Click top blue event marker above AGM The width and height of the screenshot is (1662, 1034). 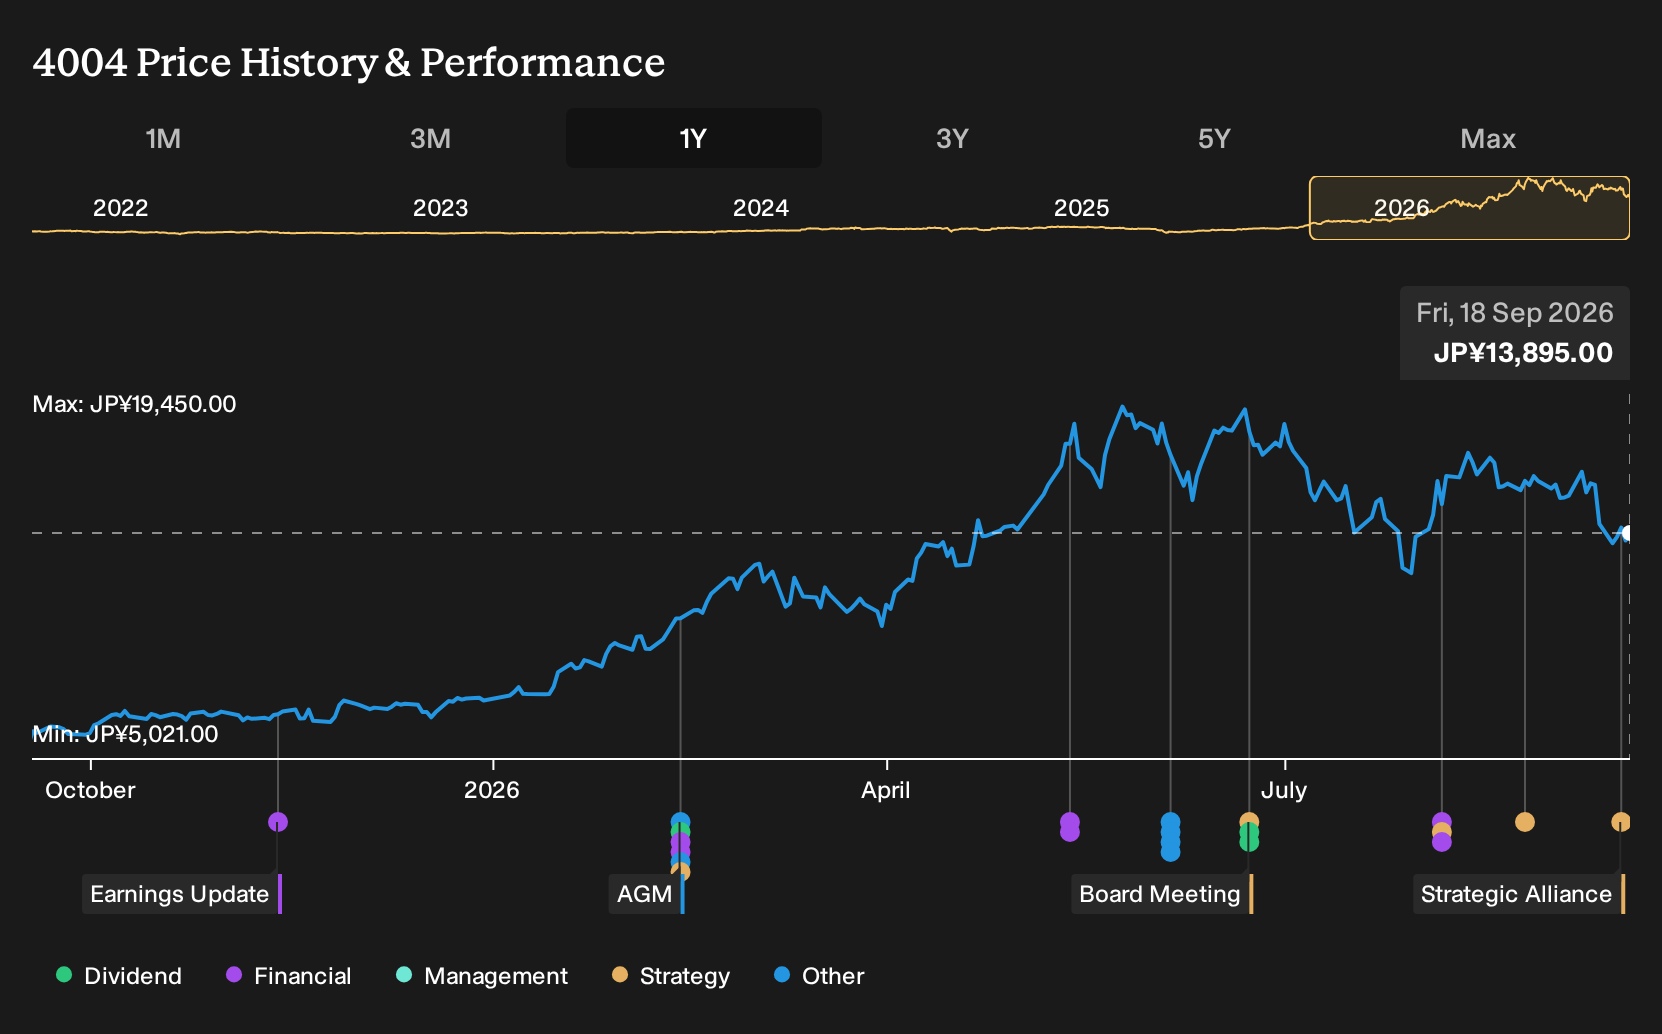tap(680, 822)
